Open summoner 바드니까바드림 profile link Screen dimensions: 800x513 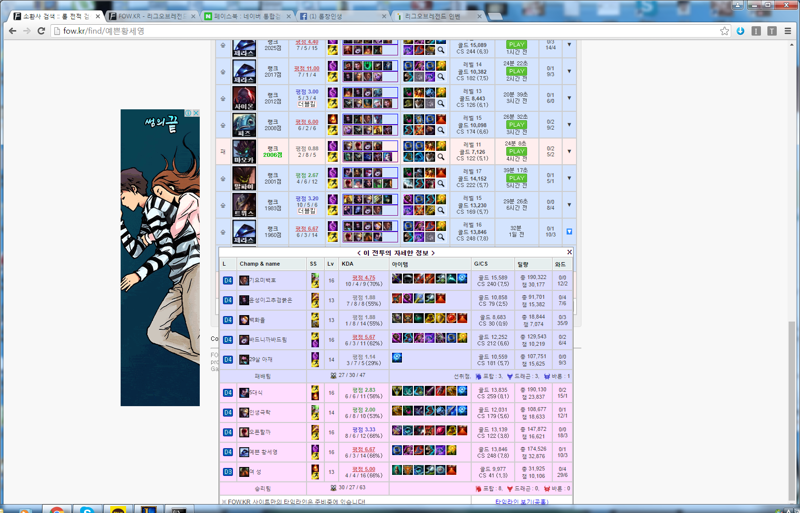click(x=268, y=340)
